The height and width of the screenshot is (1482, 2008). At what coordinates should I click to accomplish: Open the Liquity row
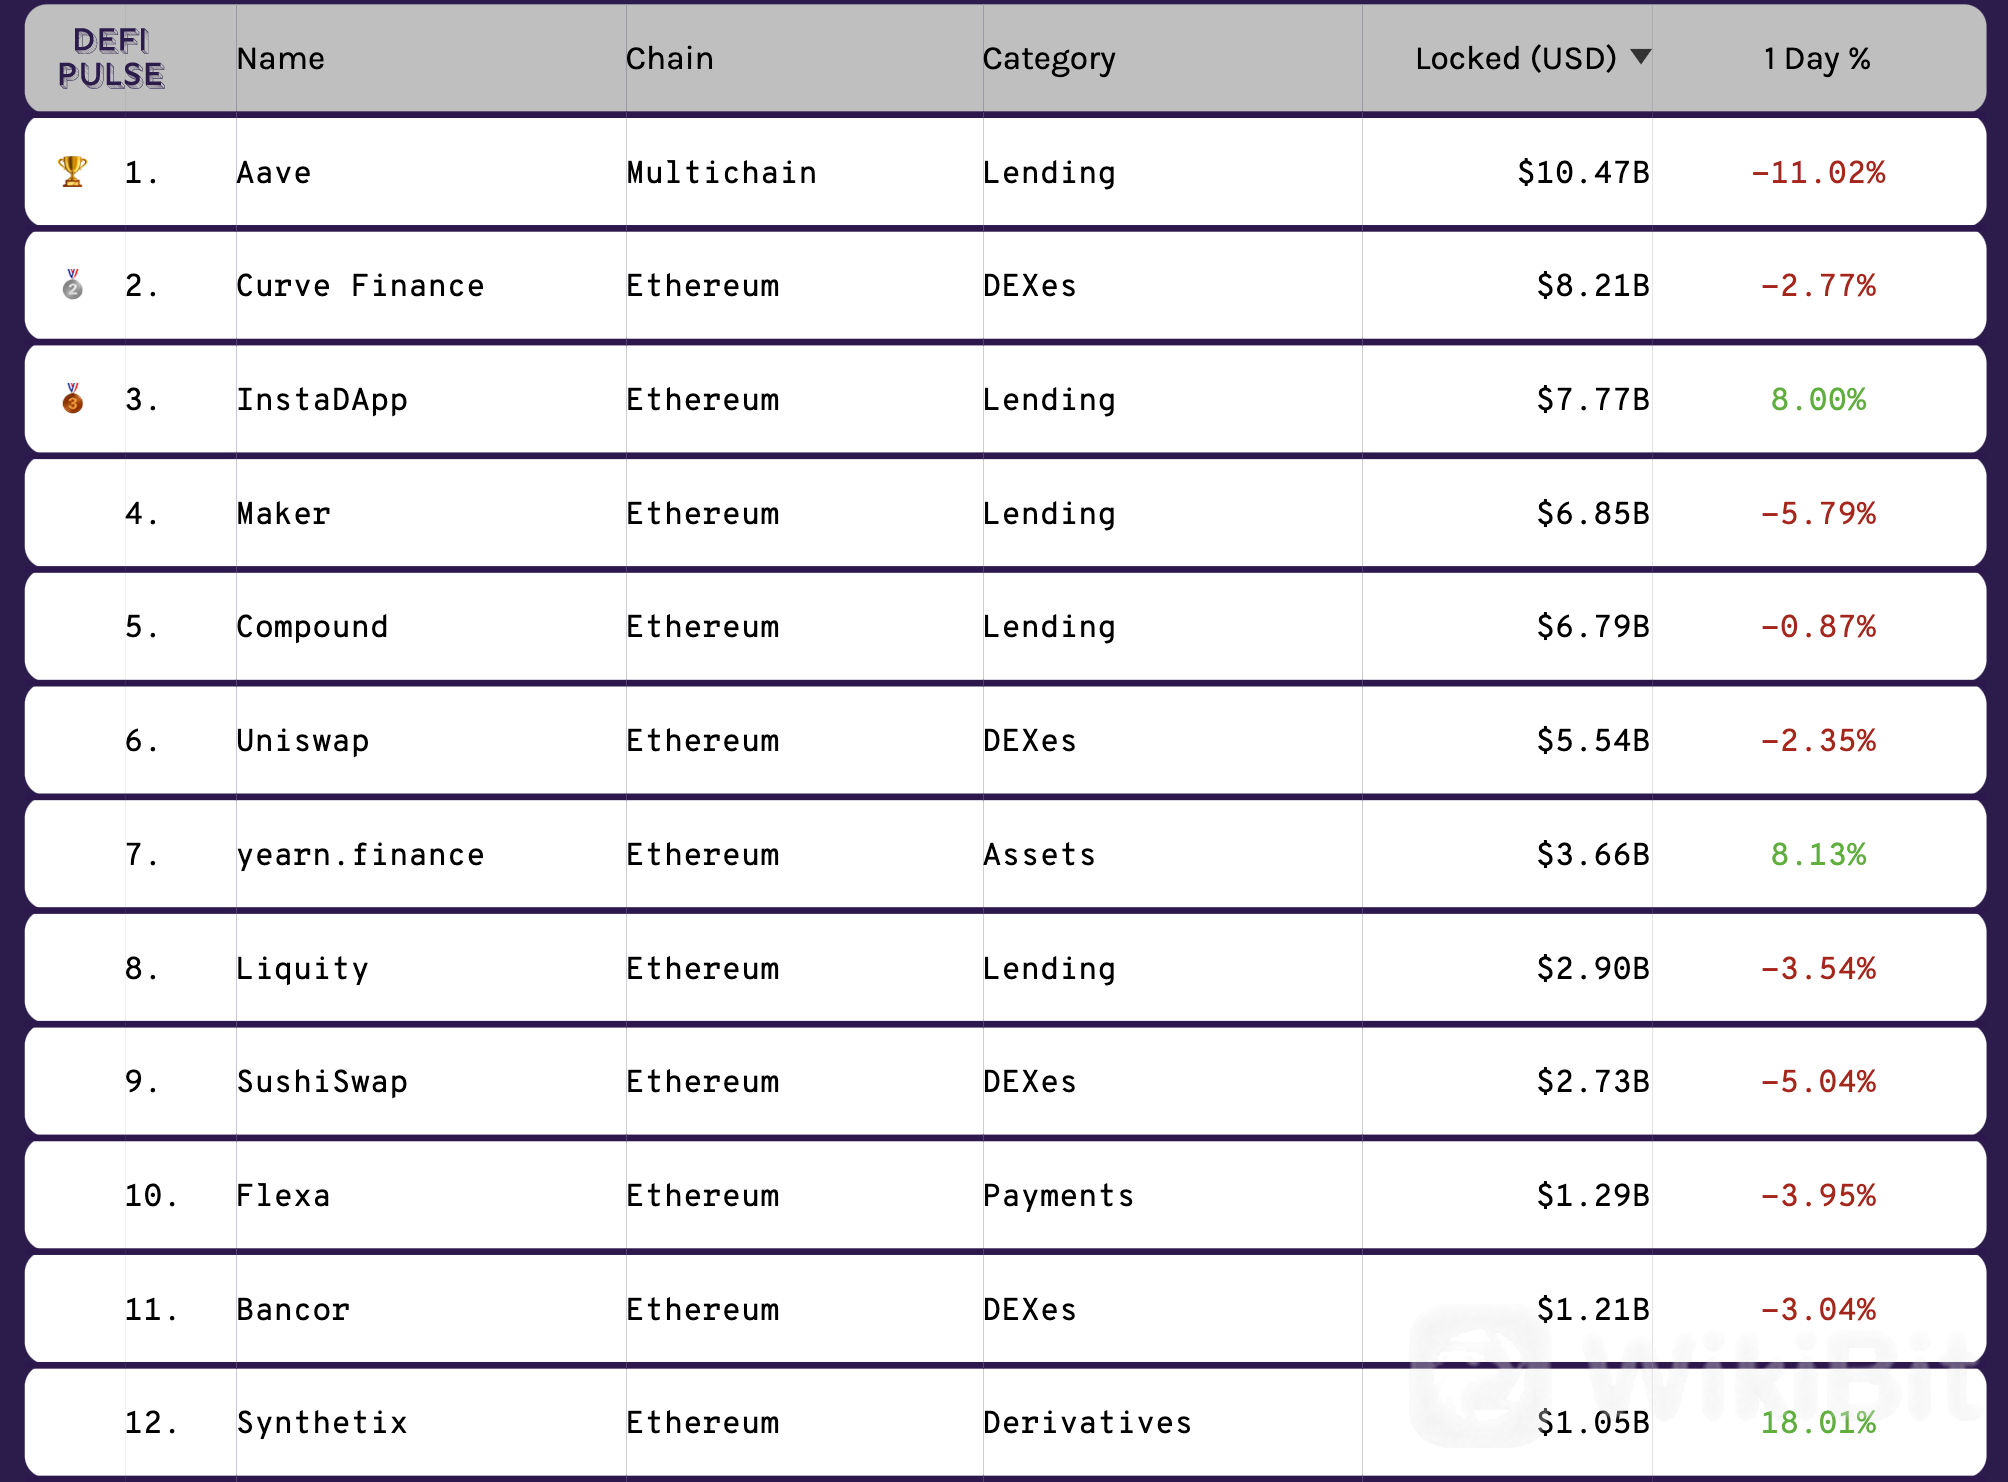click(x=1005, y=968)
